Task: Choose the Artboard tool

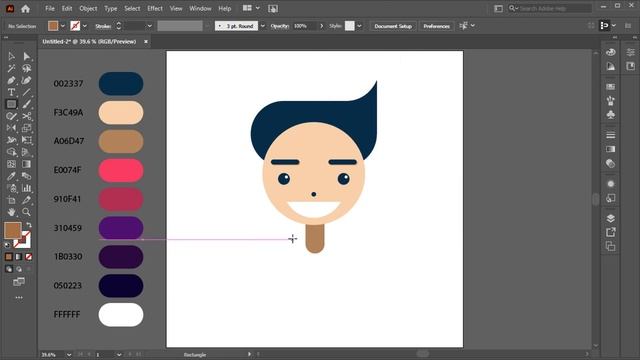Action: pyautogui.click(x=11, y=200)
